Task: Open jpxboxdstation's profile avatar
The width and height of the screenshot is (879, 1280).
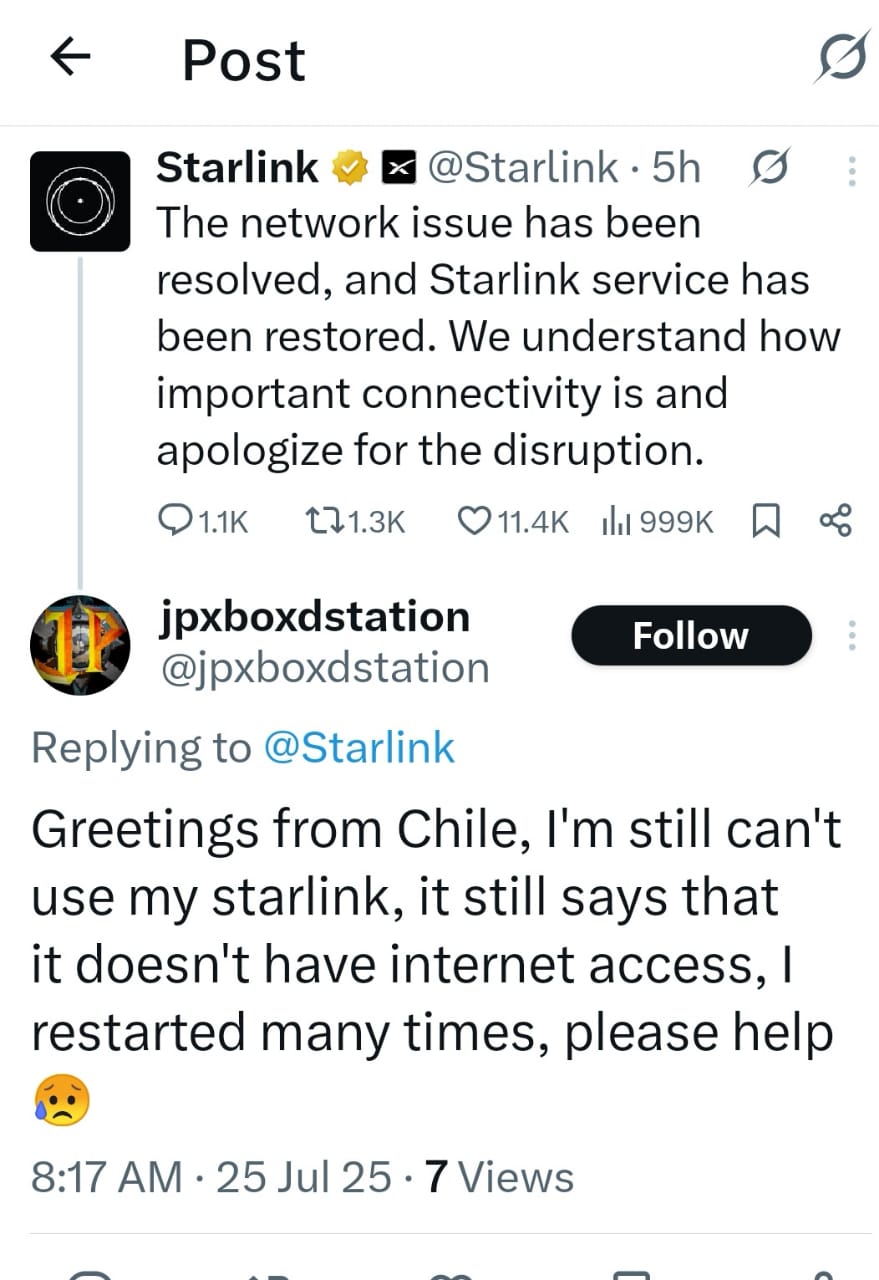Action: 80,645
